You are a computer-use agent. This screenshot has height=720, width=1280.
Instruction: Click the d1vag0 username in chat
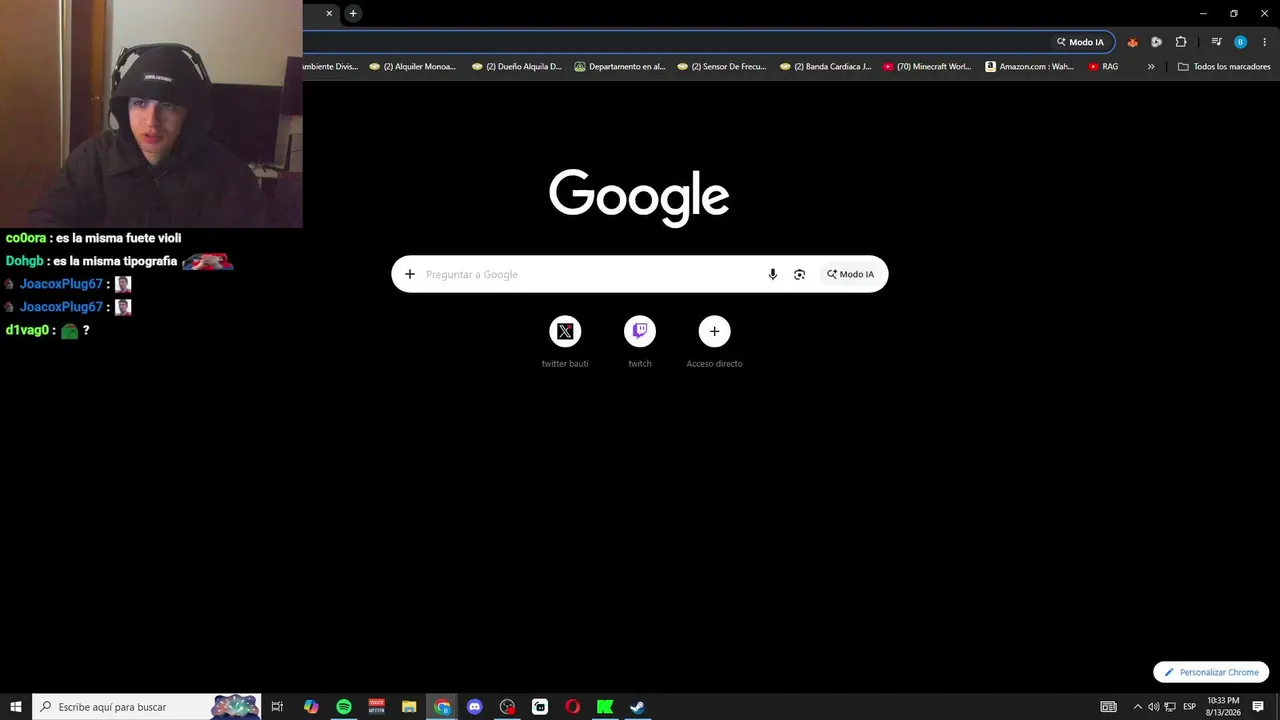tap(27, 330)
